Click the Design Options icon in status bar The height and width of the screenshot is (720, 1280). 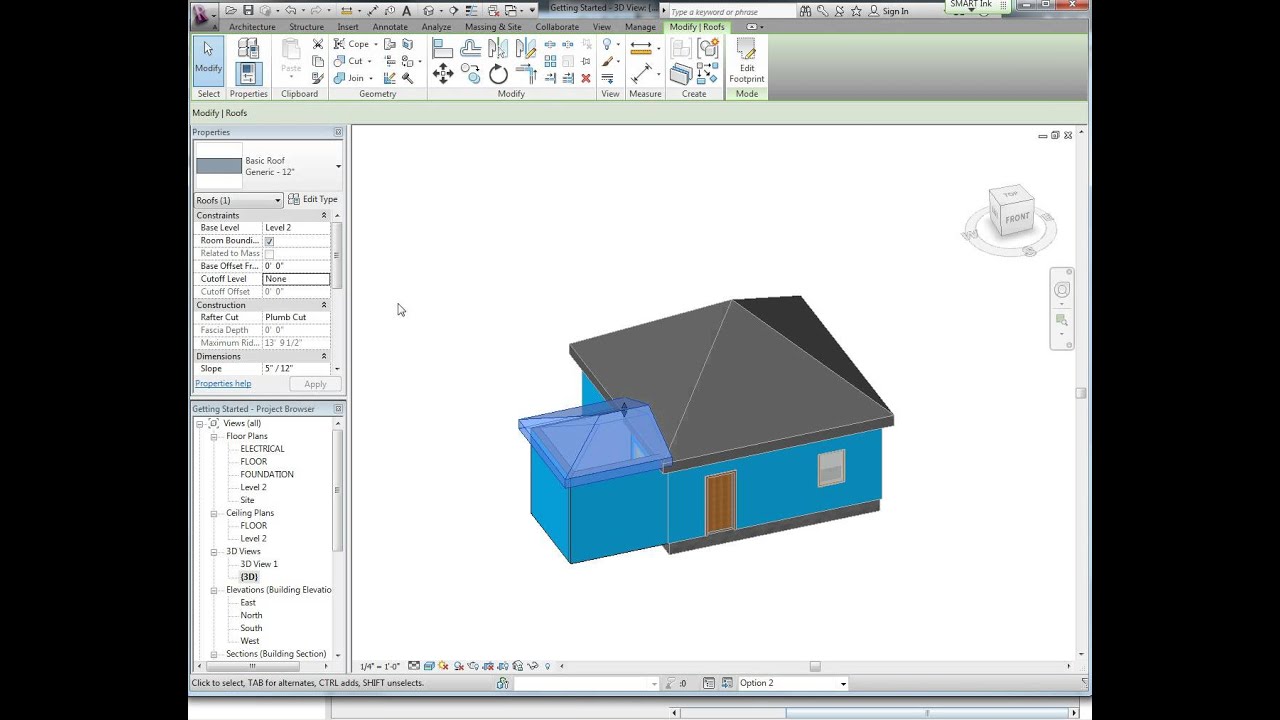(x=709, y=683)
